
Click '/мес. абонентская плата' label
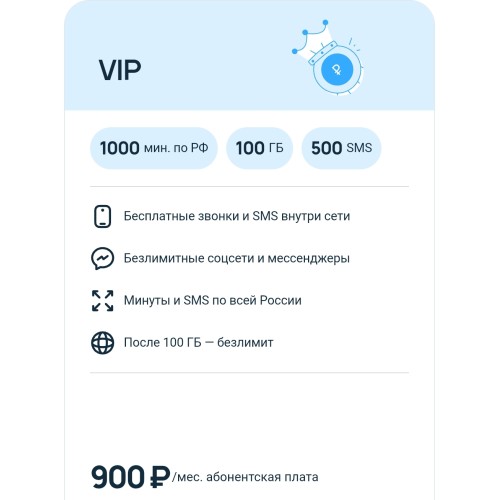(245, 477)
